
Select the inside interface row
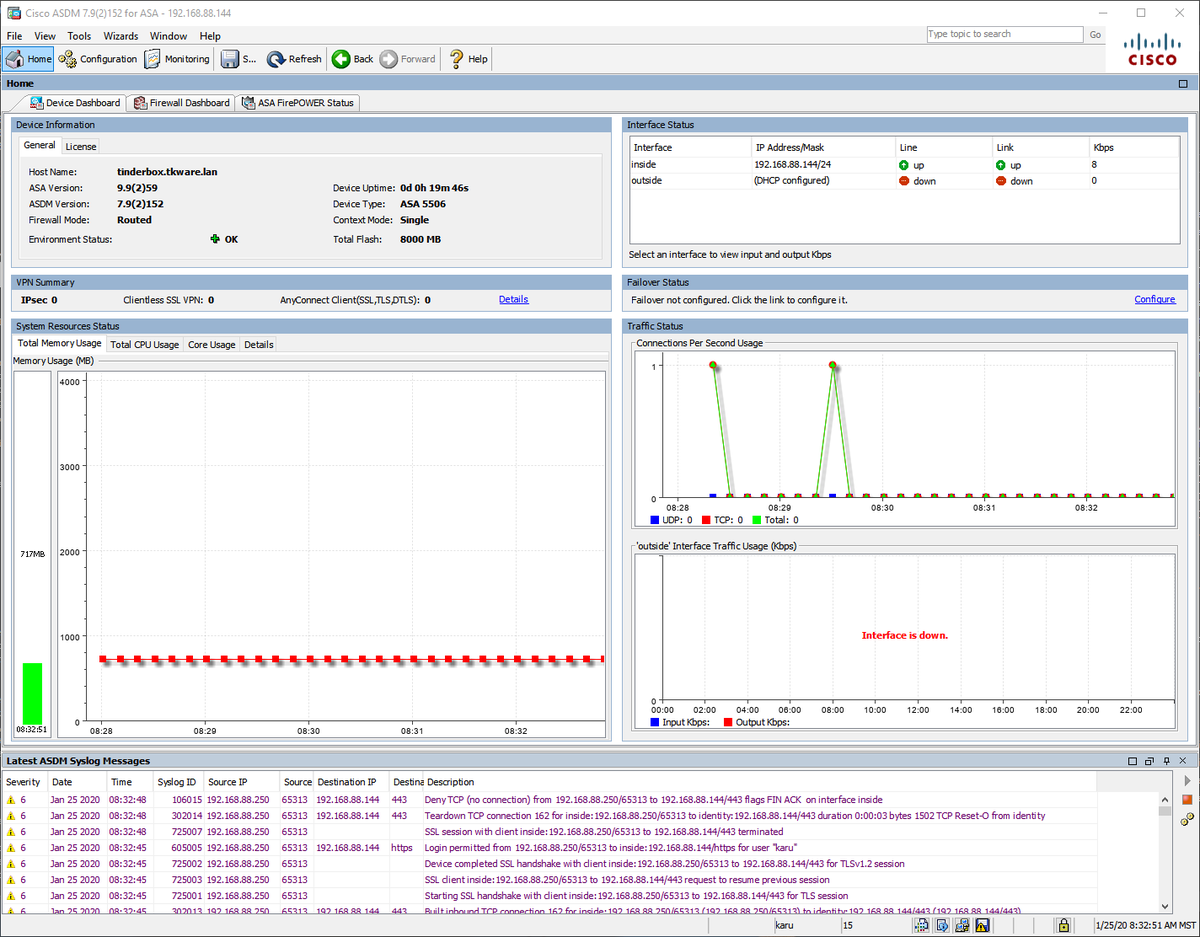tap(905, 164)
